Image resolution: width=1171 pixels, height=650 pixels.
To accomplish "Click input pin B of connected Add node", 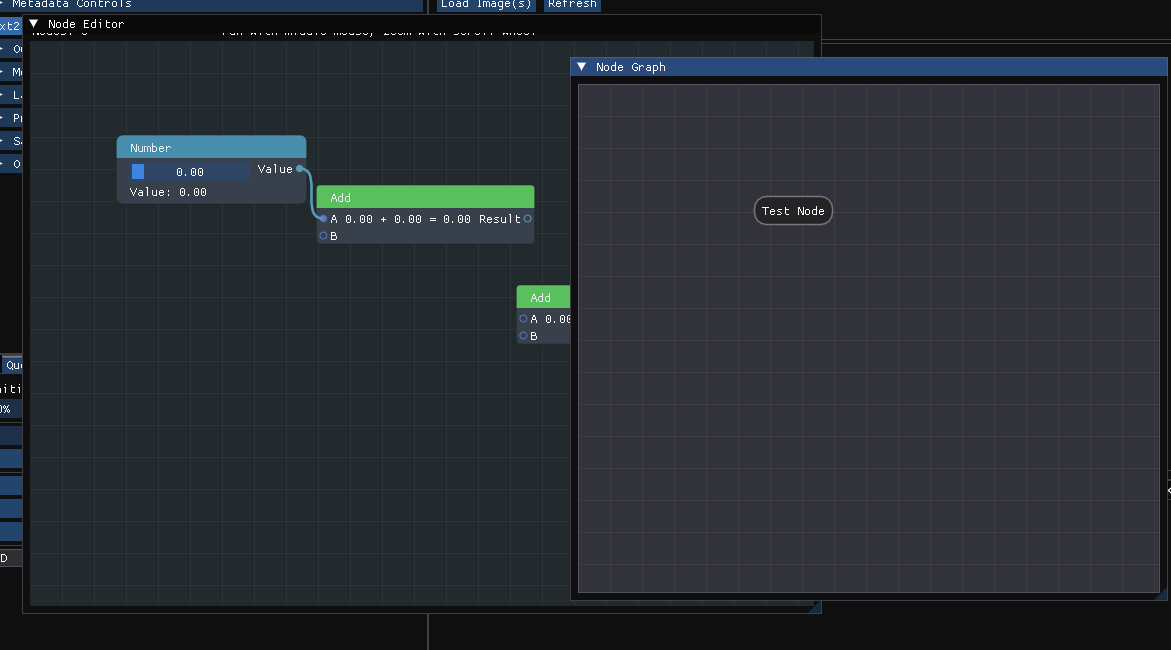I will (x=323, y=236).
